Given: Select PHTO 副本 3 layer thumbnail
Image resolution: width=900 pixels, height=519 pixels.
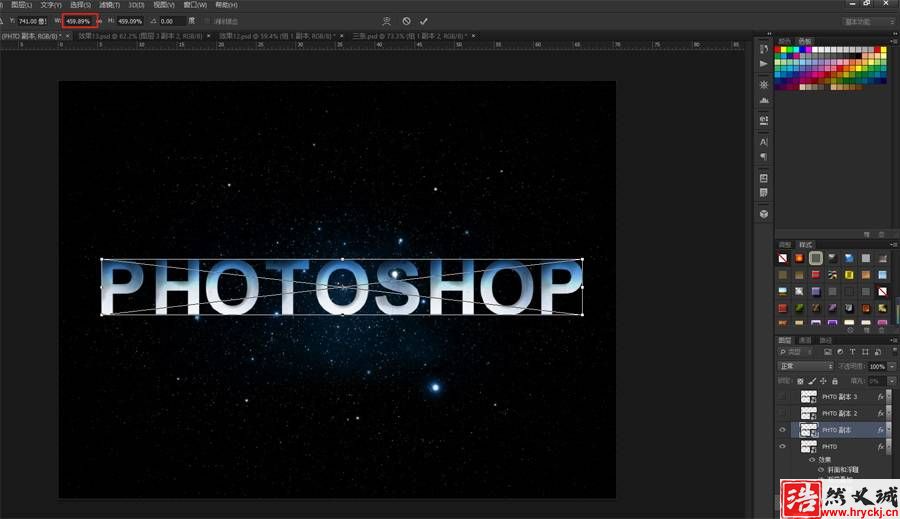Looking at the screenshot, I should tap(809, 397).
